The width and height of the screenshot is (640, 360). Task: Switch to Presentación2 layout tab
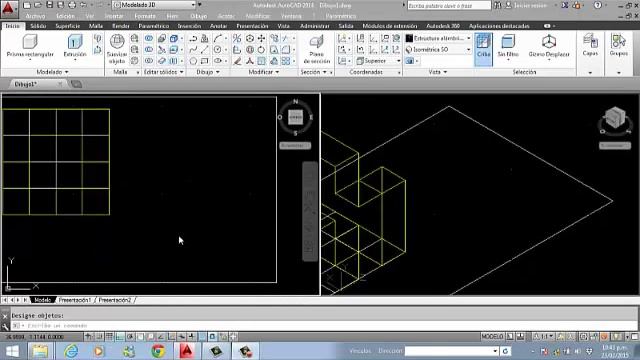click(115, 300)
